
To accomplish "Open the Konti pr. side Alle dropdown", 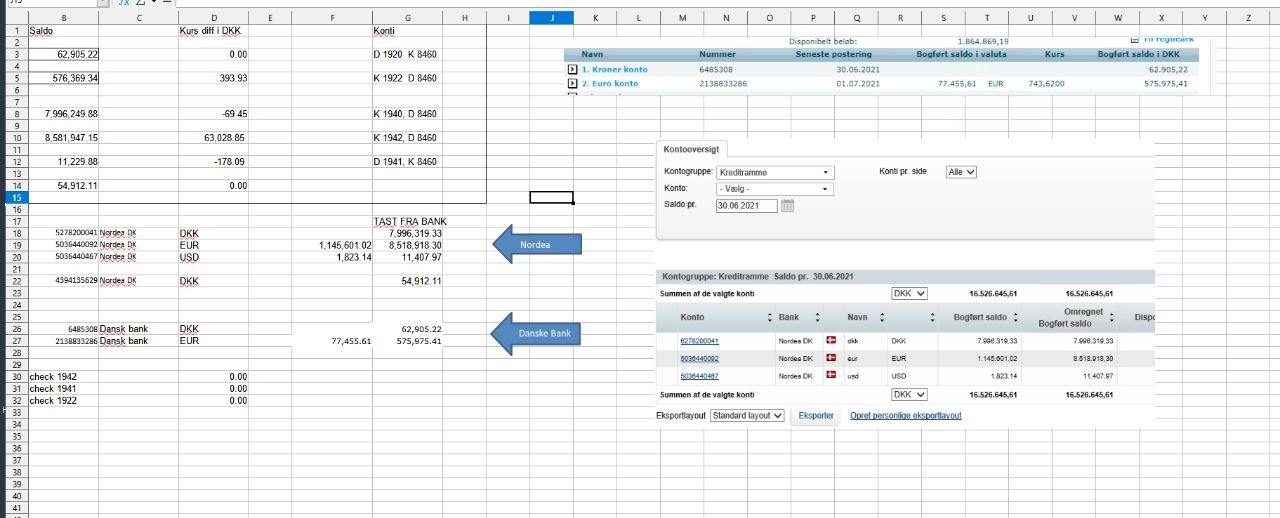I will click(x=961, y=172).
